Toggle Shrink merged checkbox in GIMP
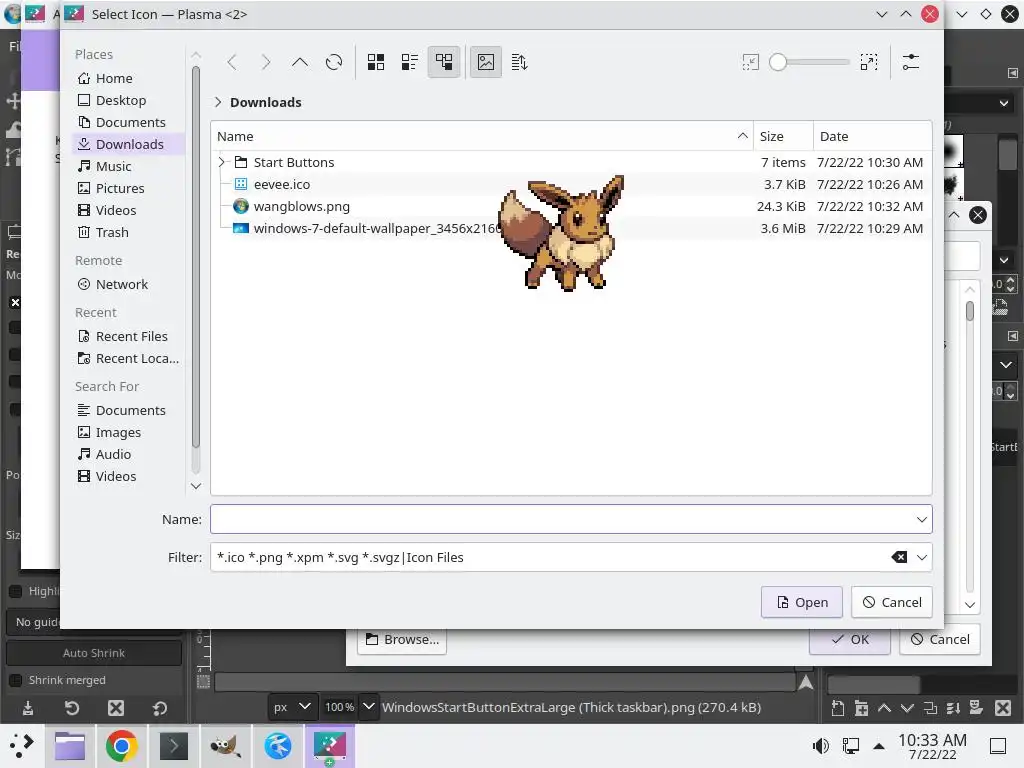This screenshot has width=1024, height=768. (x=16, y=680)
